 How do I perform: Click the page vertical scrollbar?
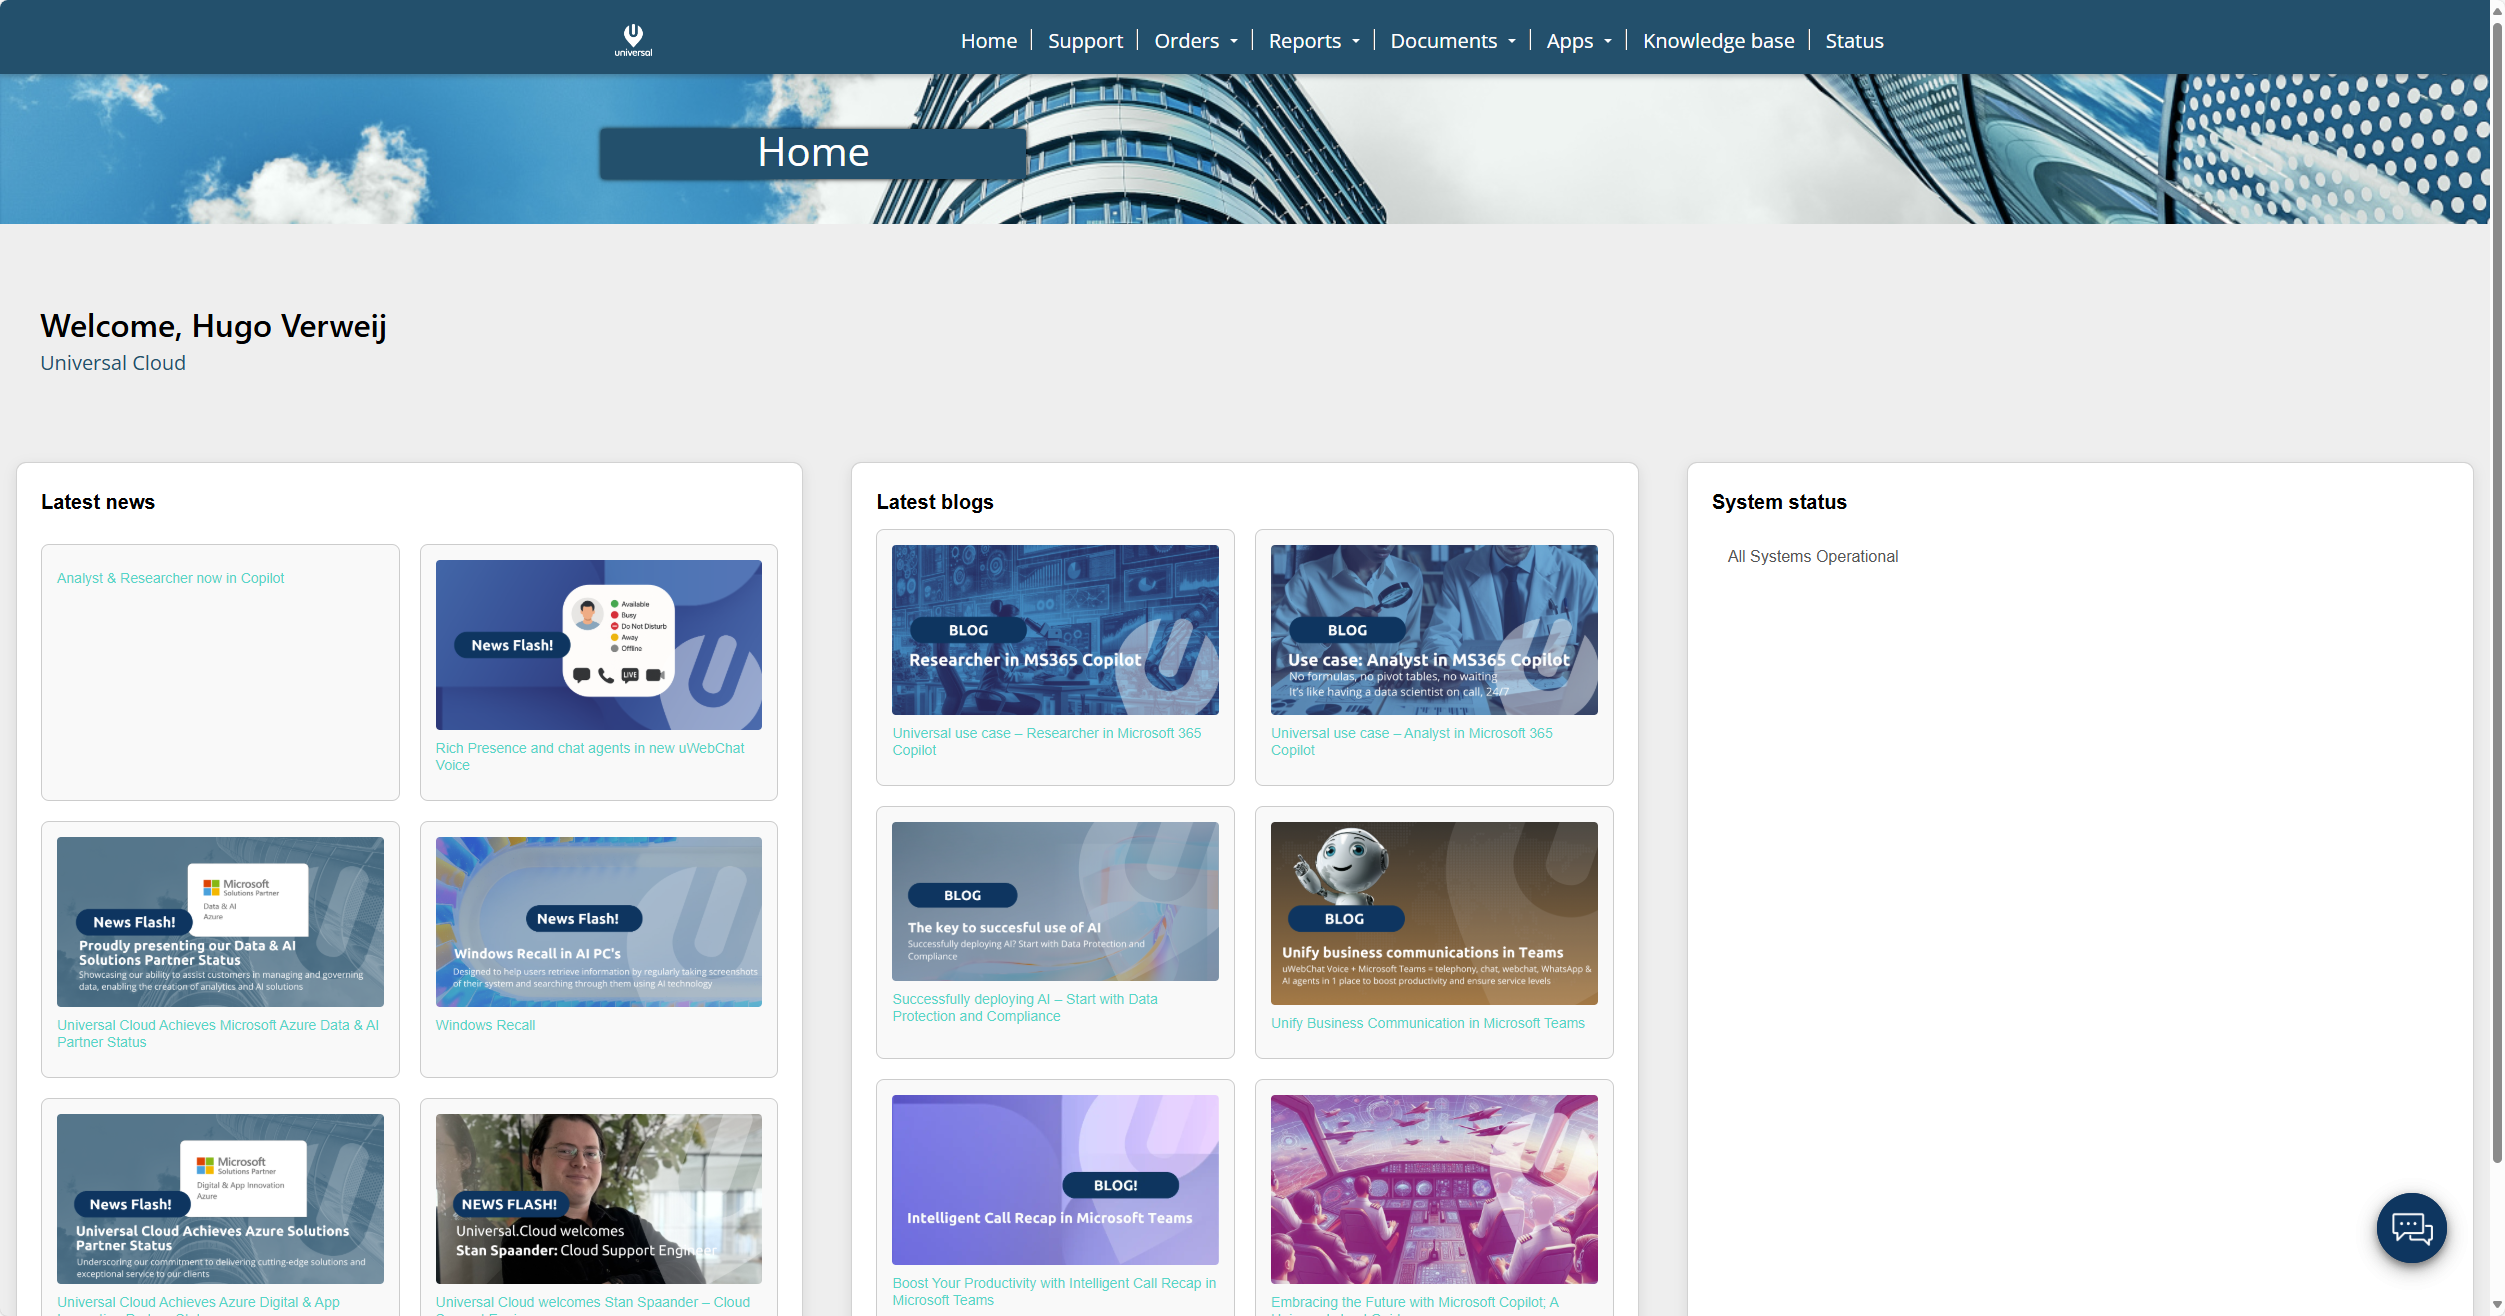[x=2496, y=600]
